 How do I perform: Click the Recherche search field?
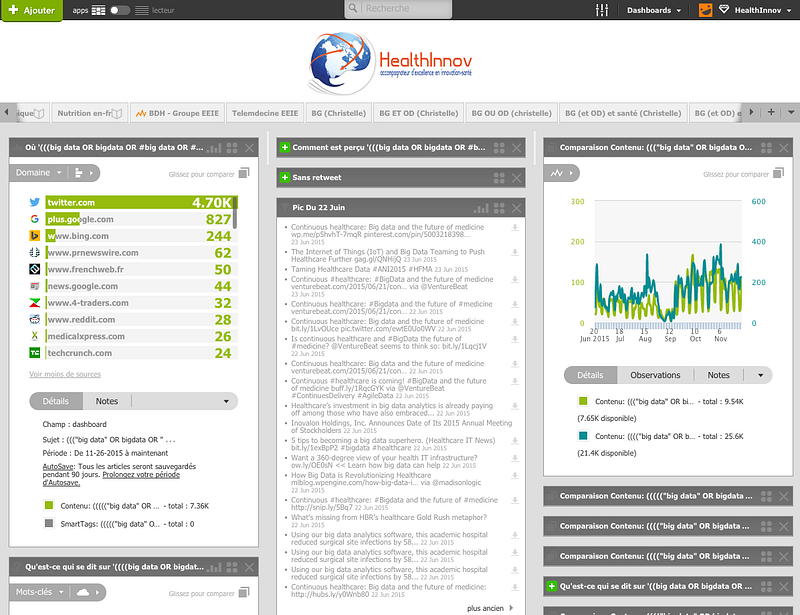pos(398,9)
